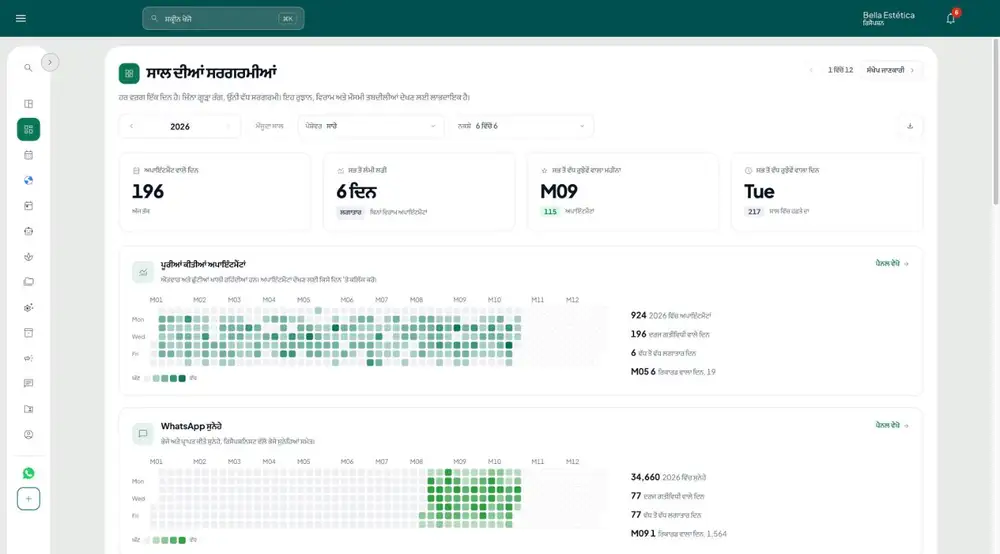Click the 'ਲਗਾਤਾਰ' badge in streak card

[x=350, y=212]
